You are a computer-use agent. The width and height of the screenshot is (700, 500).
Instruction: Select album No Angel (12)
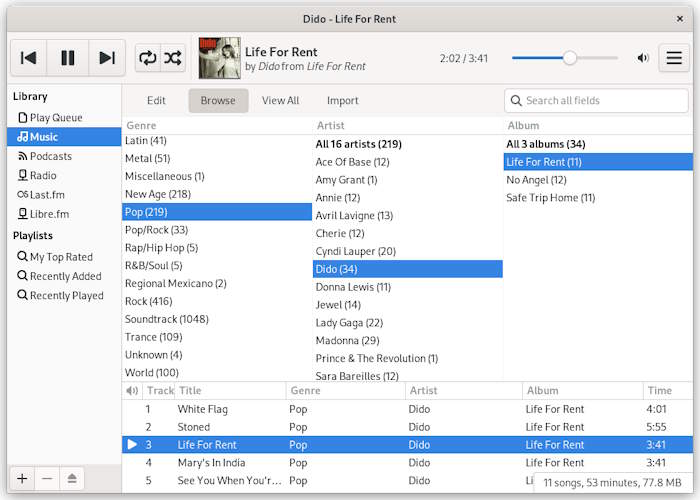click(x=598, y=180)
